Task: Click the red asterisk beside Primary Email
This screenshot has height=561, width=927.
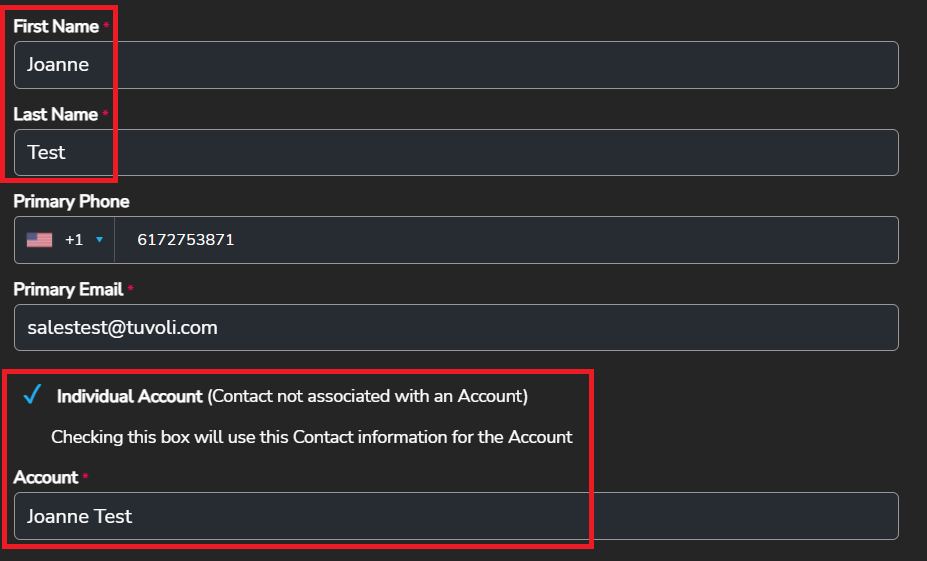Action: pos(131,289)
